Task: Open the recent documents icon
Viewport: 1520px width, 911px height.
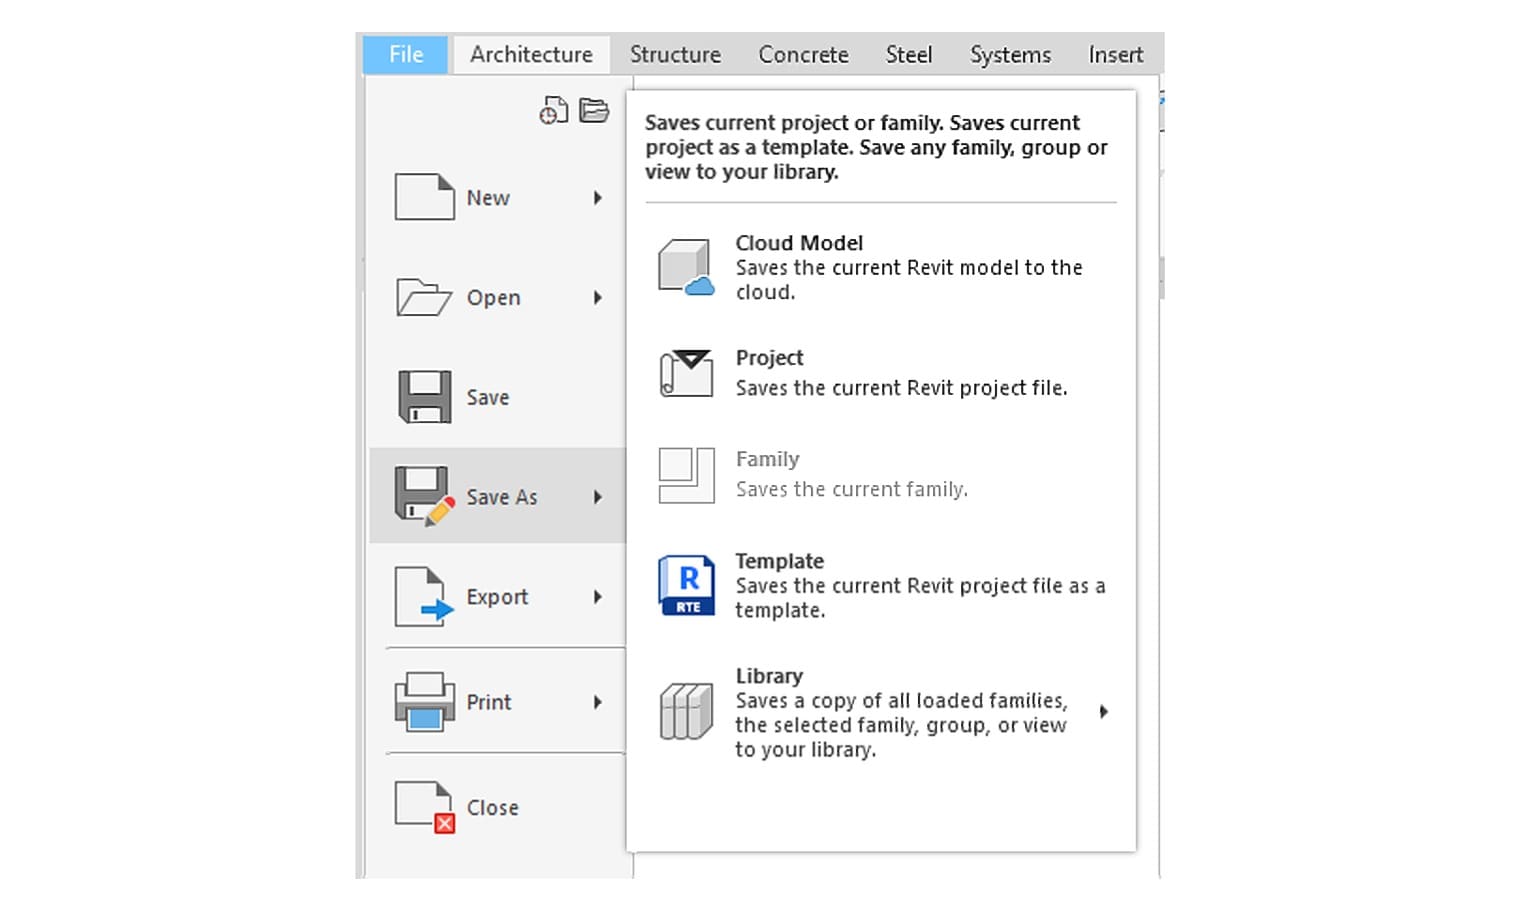Action: pos(554,110)
